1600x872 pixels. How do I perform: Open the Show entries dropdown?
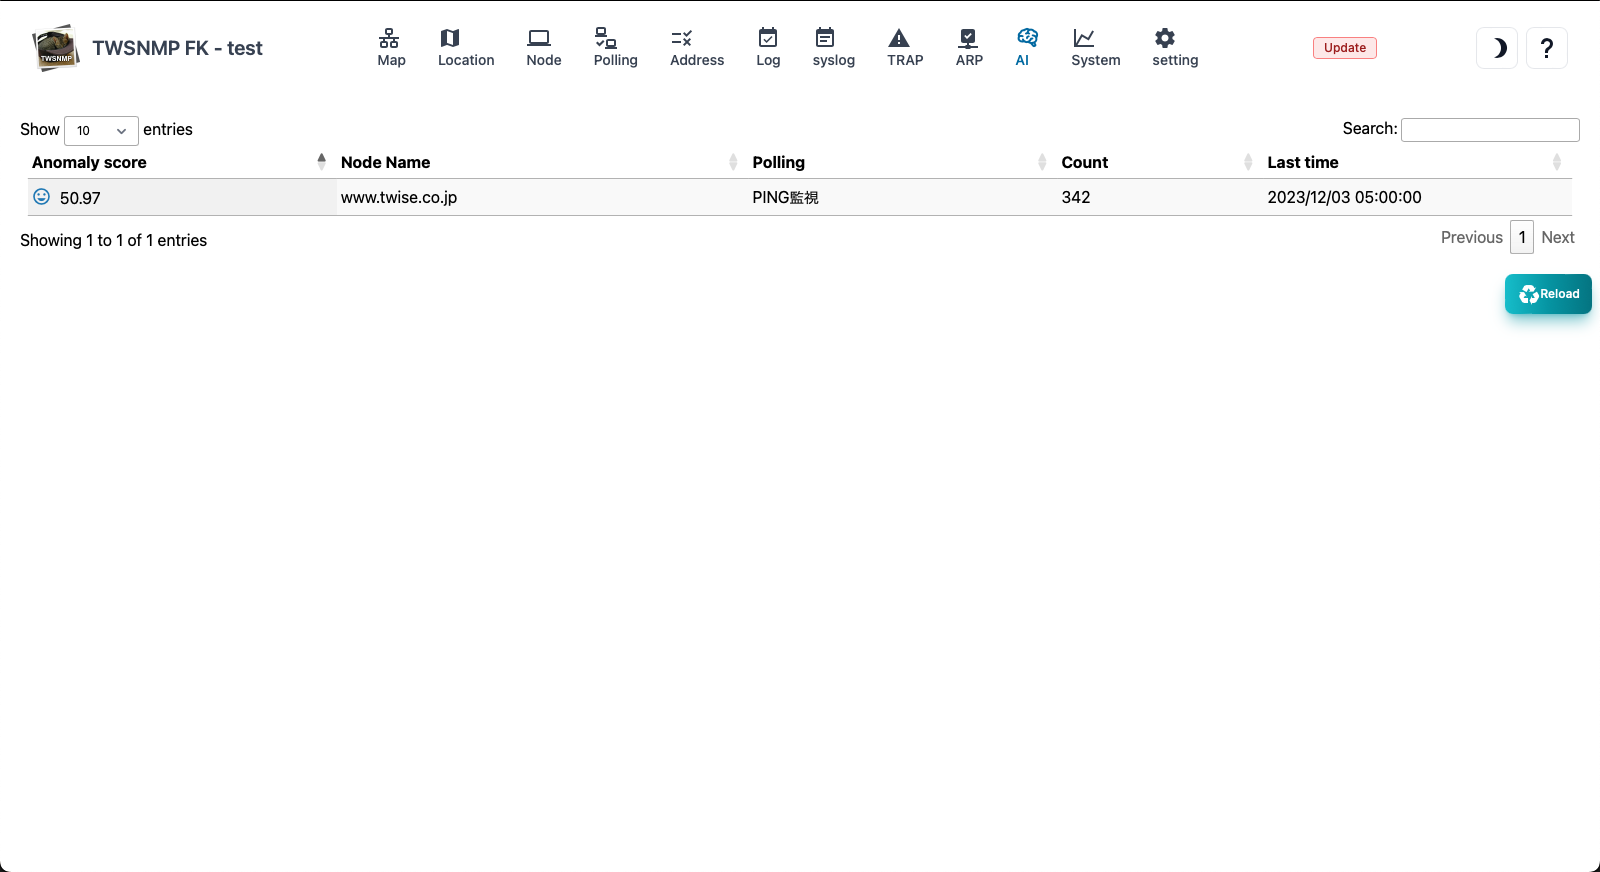[x=101, y=130]
